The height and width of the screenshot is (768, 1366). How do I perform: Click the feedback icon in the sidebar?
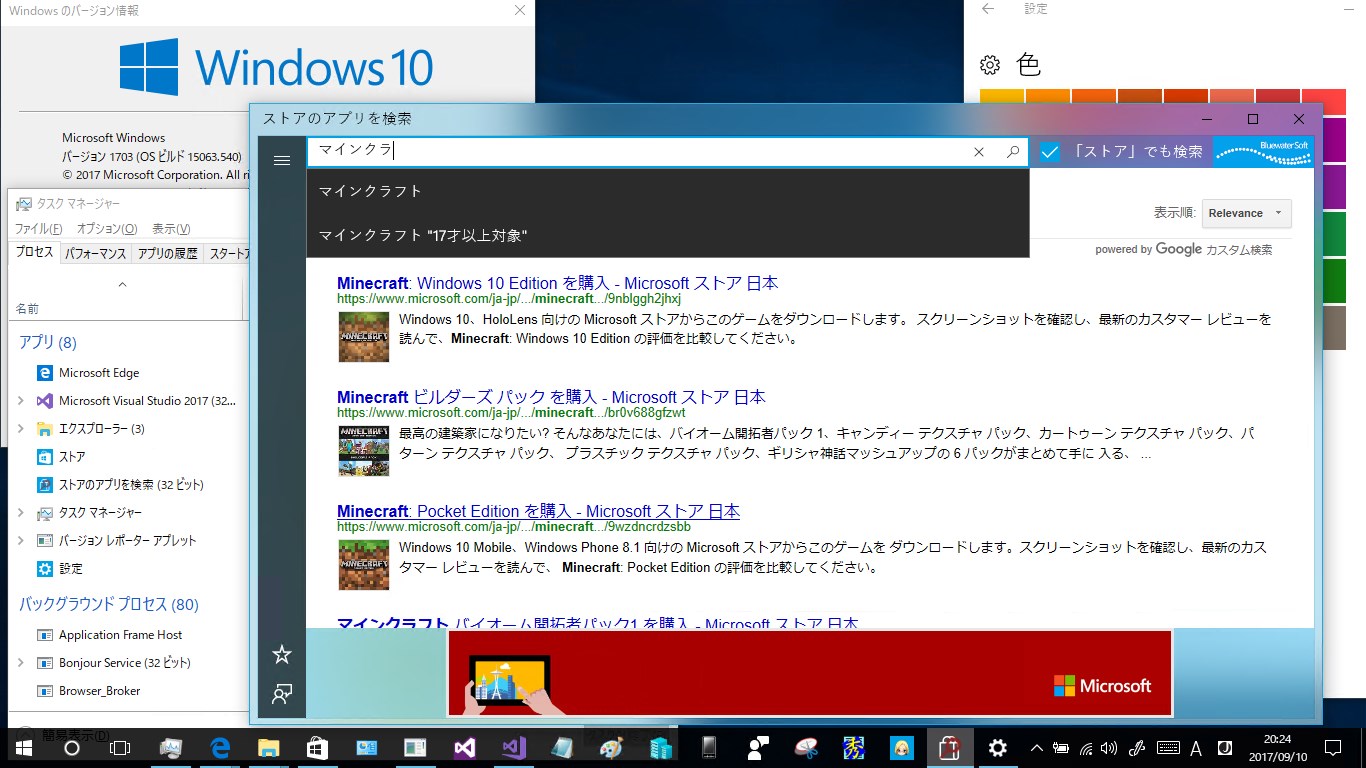tap(282, 694)
